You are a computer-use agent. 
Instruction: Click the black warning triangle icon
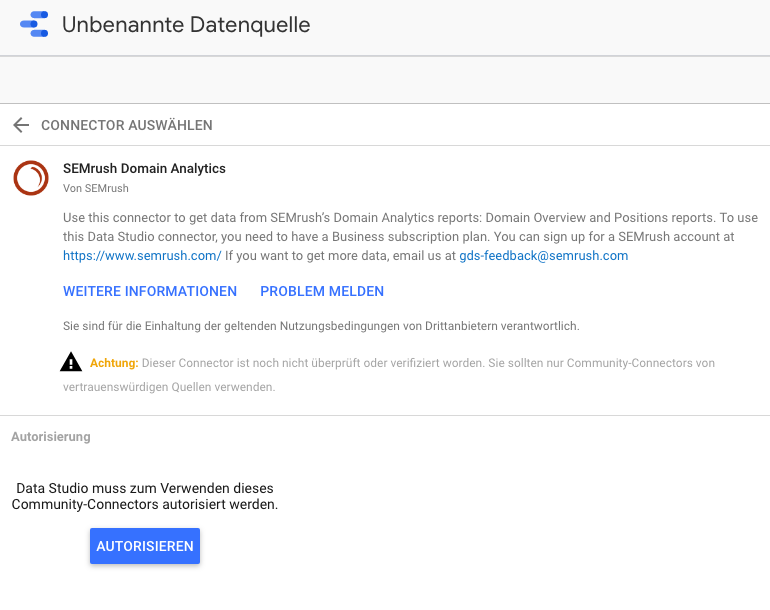(x=71, y=362)
